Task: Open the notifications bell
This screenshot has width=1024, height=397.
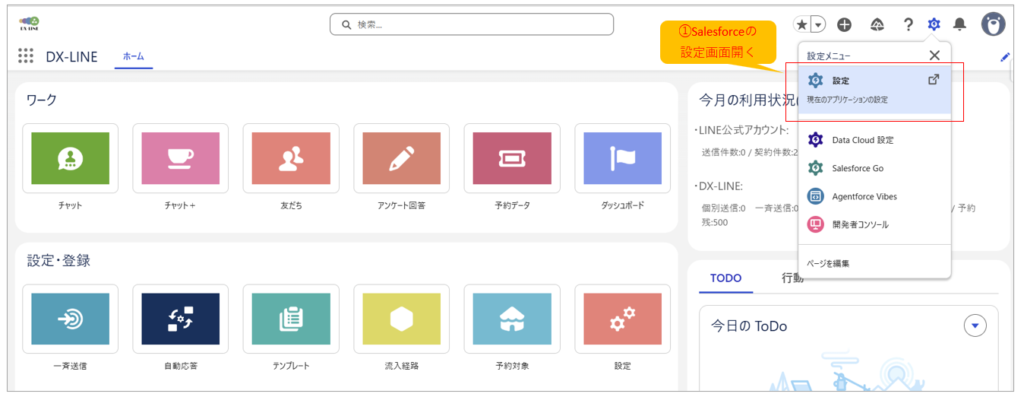Action: click(959, 25)
